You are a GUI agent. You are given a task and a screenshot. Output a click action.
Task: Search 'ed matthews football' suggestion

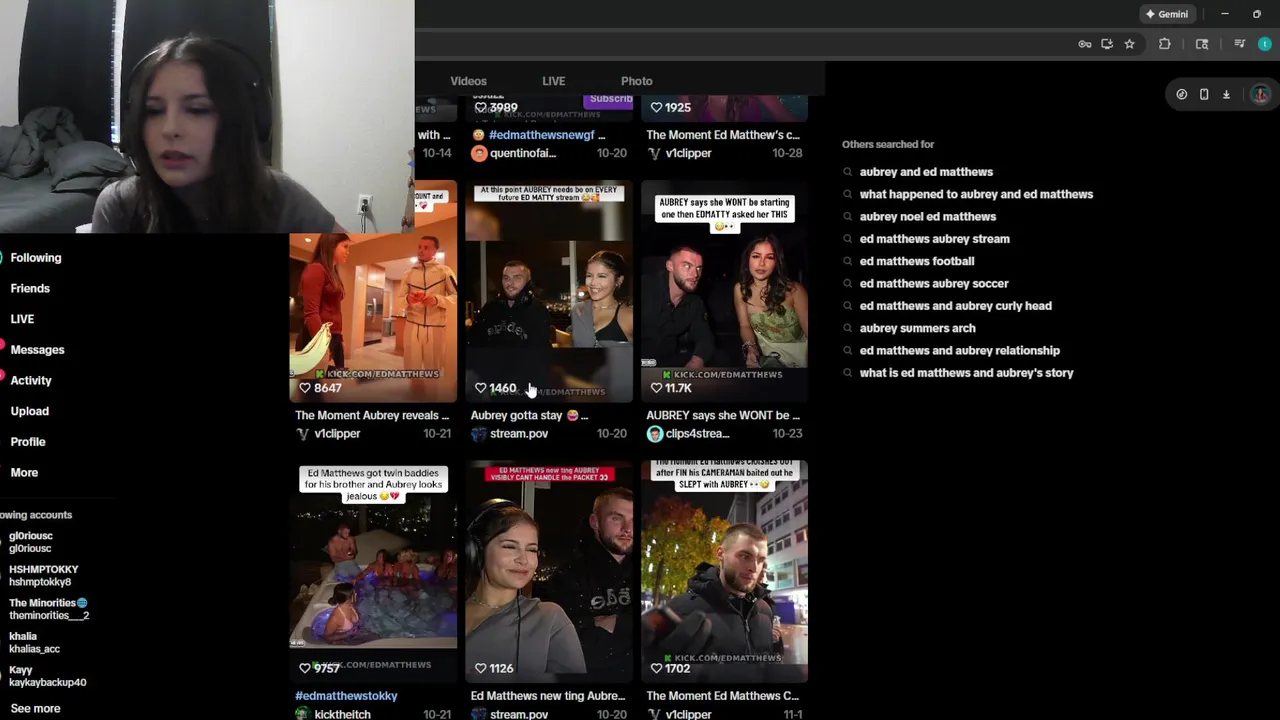(x=917, y=261)
